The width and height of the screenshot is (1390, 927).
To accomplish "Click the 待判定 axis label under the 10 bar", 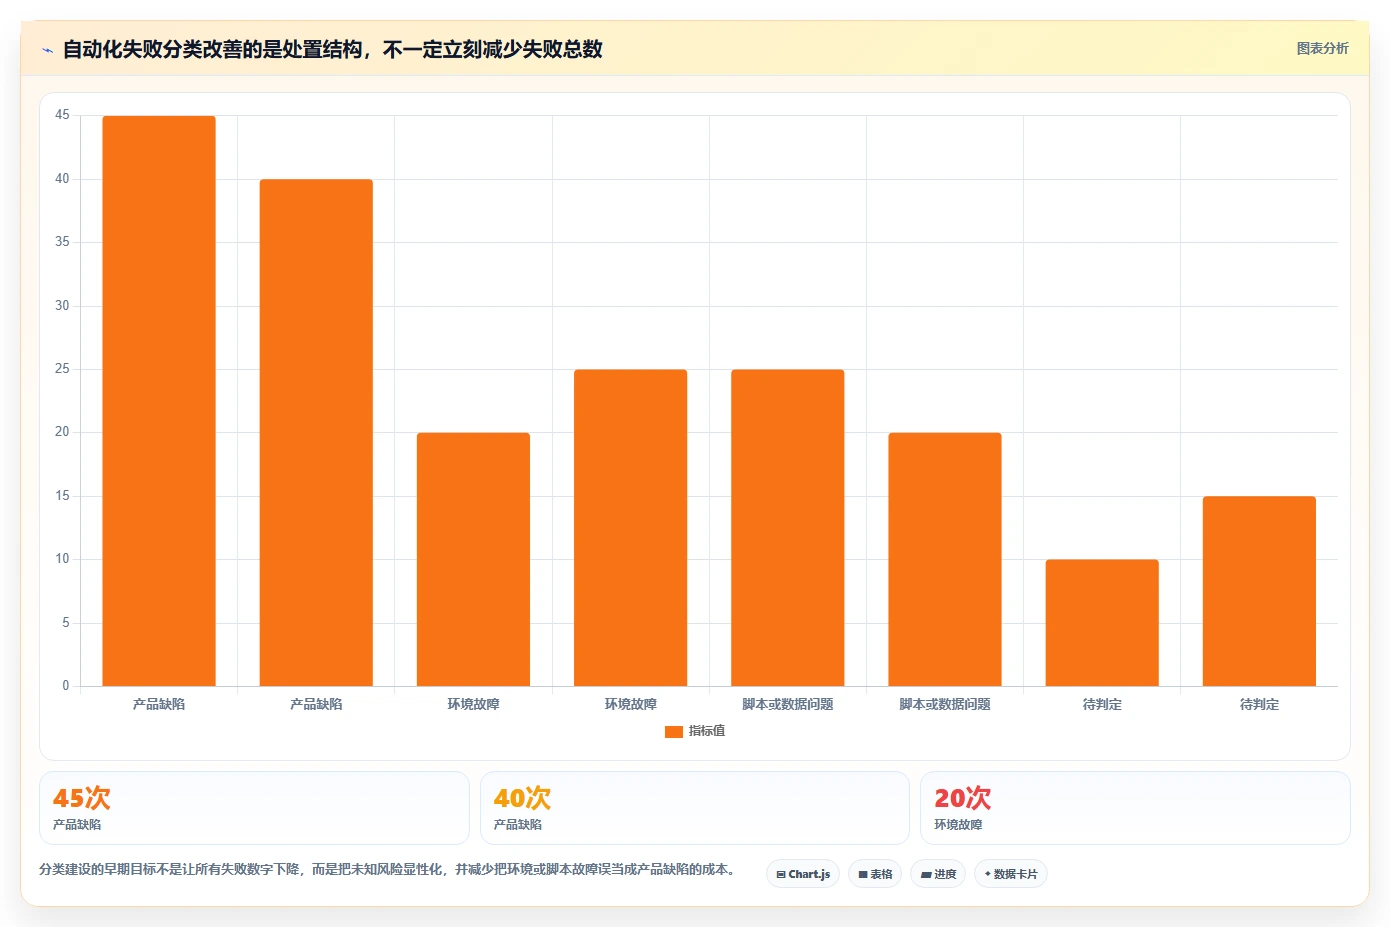I will click(x=1102, y=704).
